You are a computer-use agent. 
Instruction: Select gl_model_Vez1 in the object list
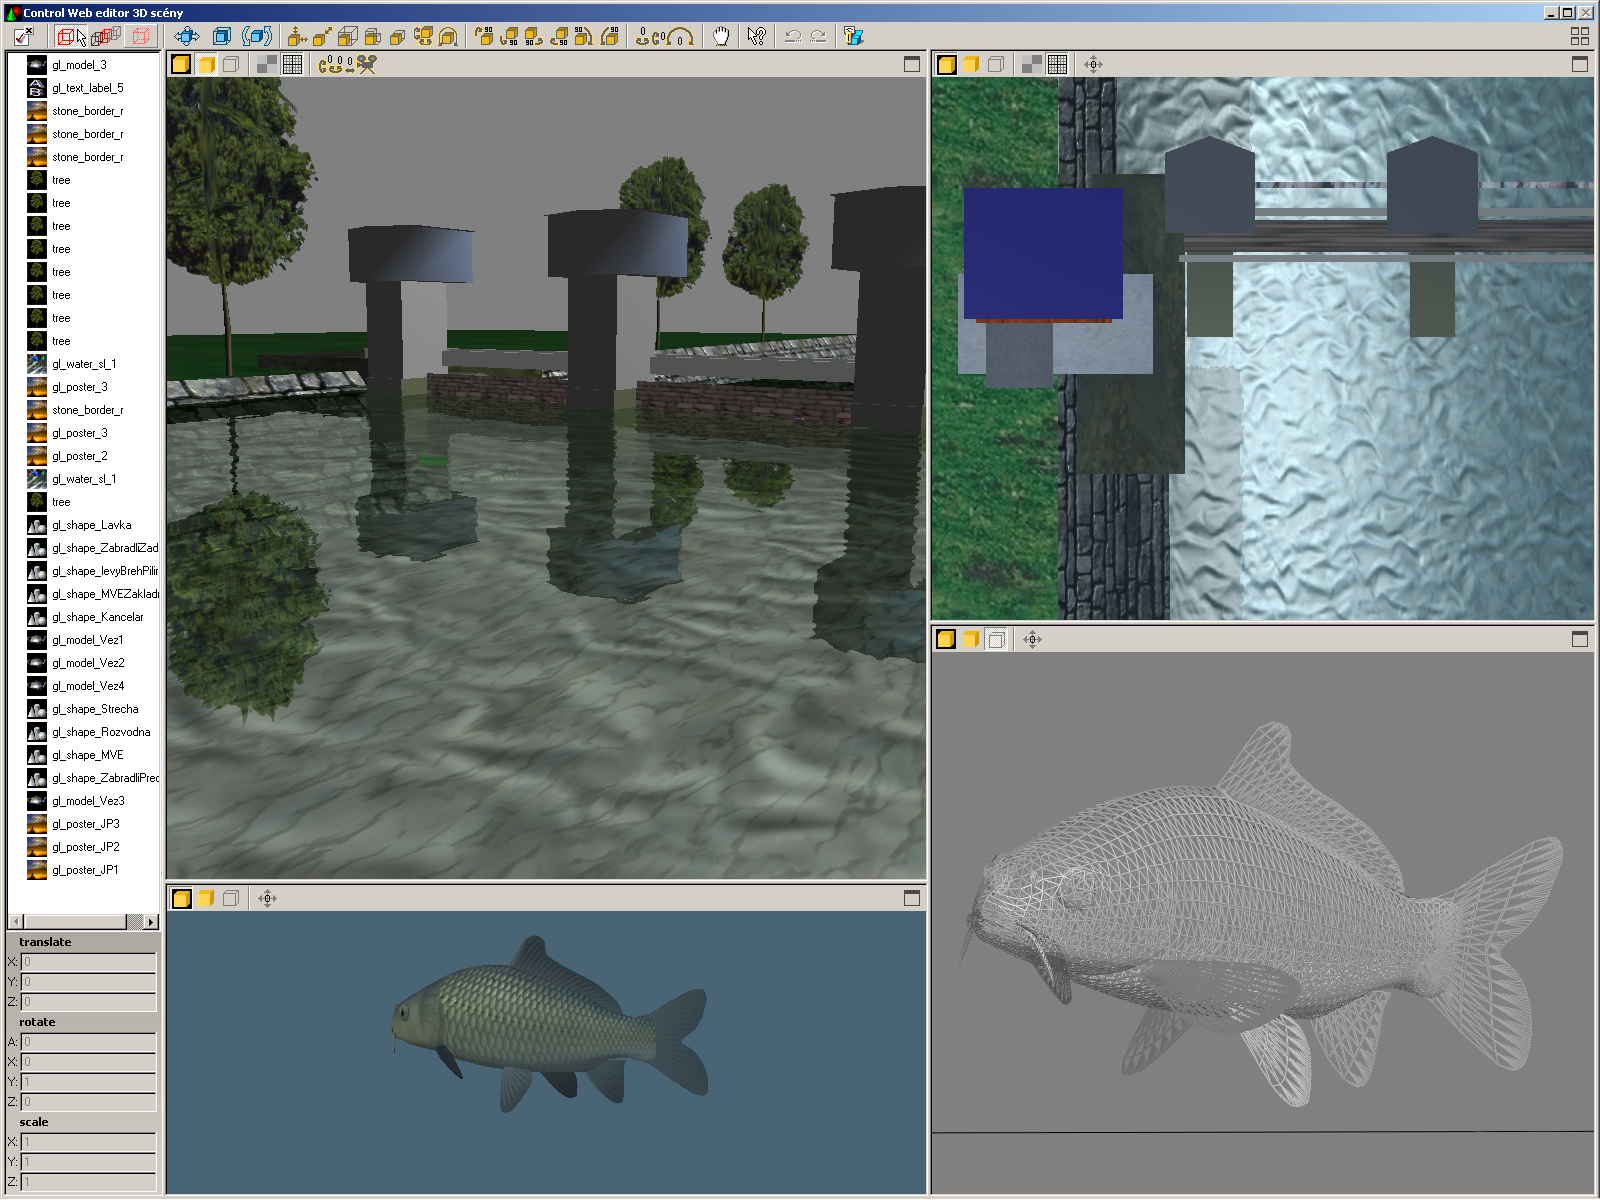(x=88, y=640)
